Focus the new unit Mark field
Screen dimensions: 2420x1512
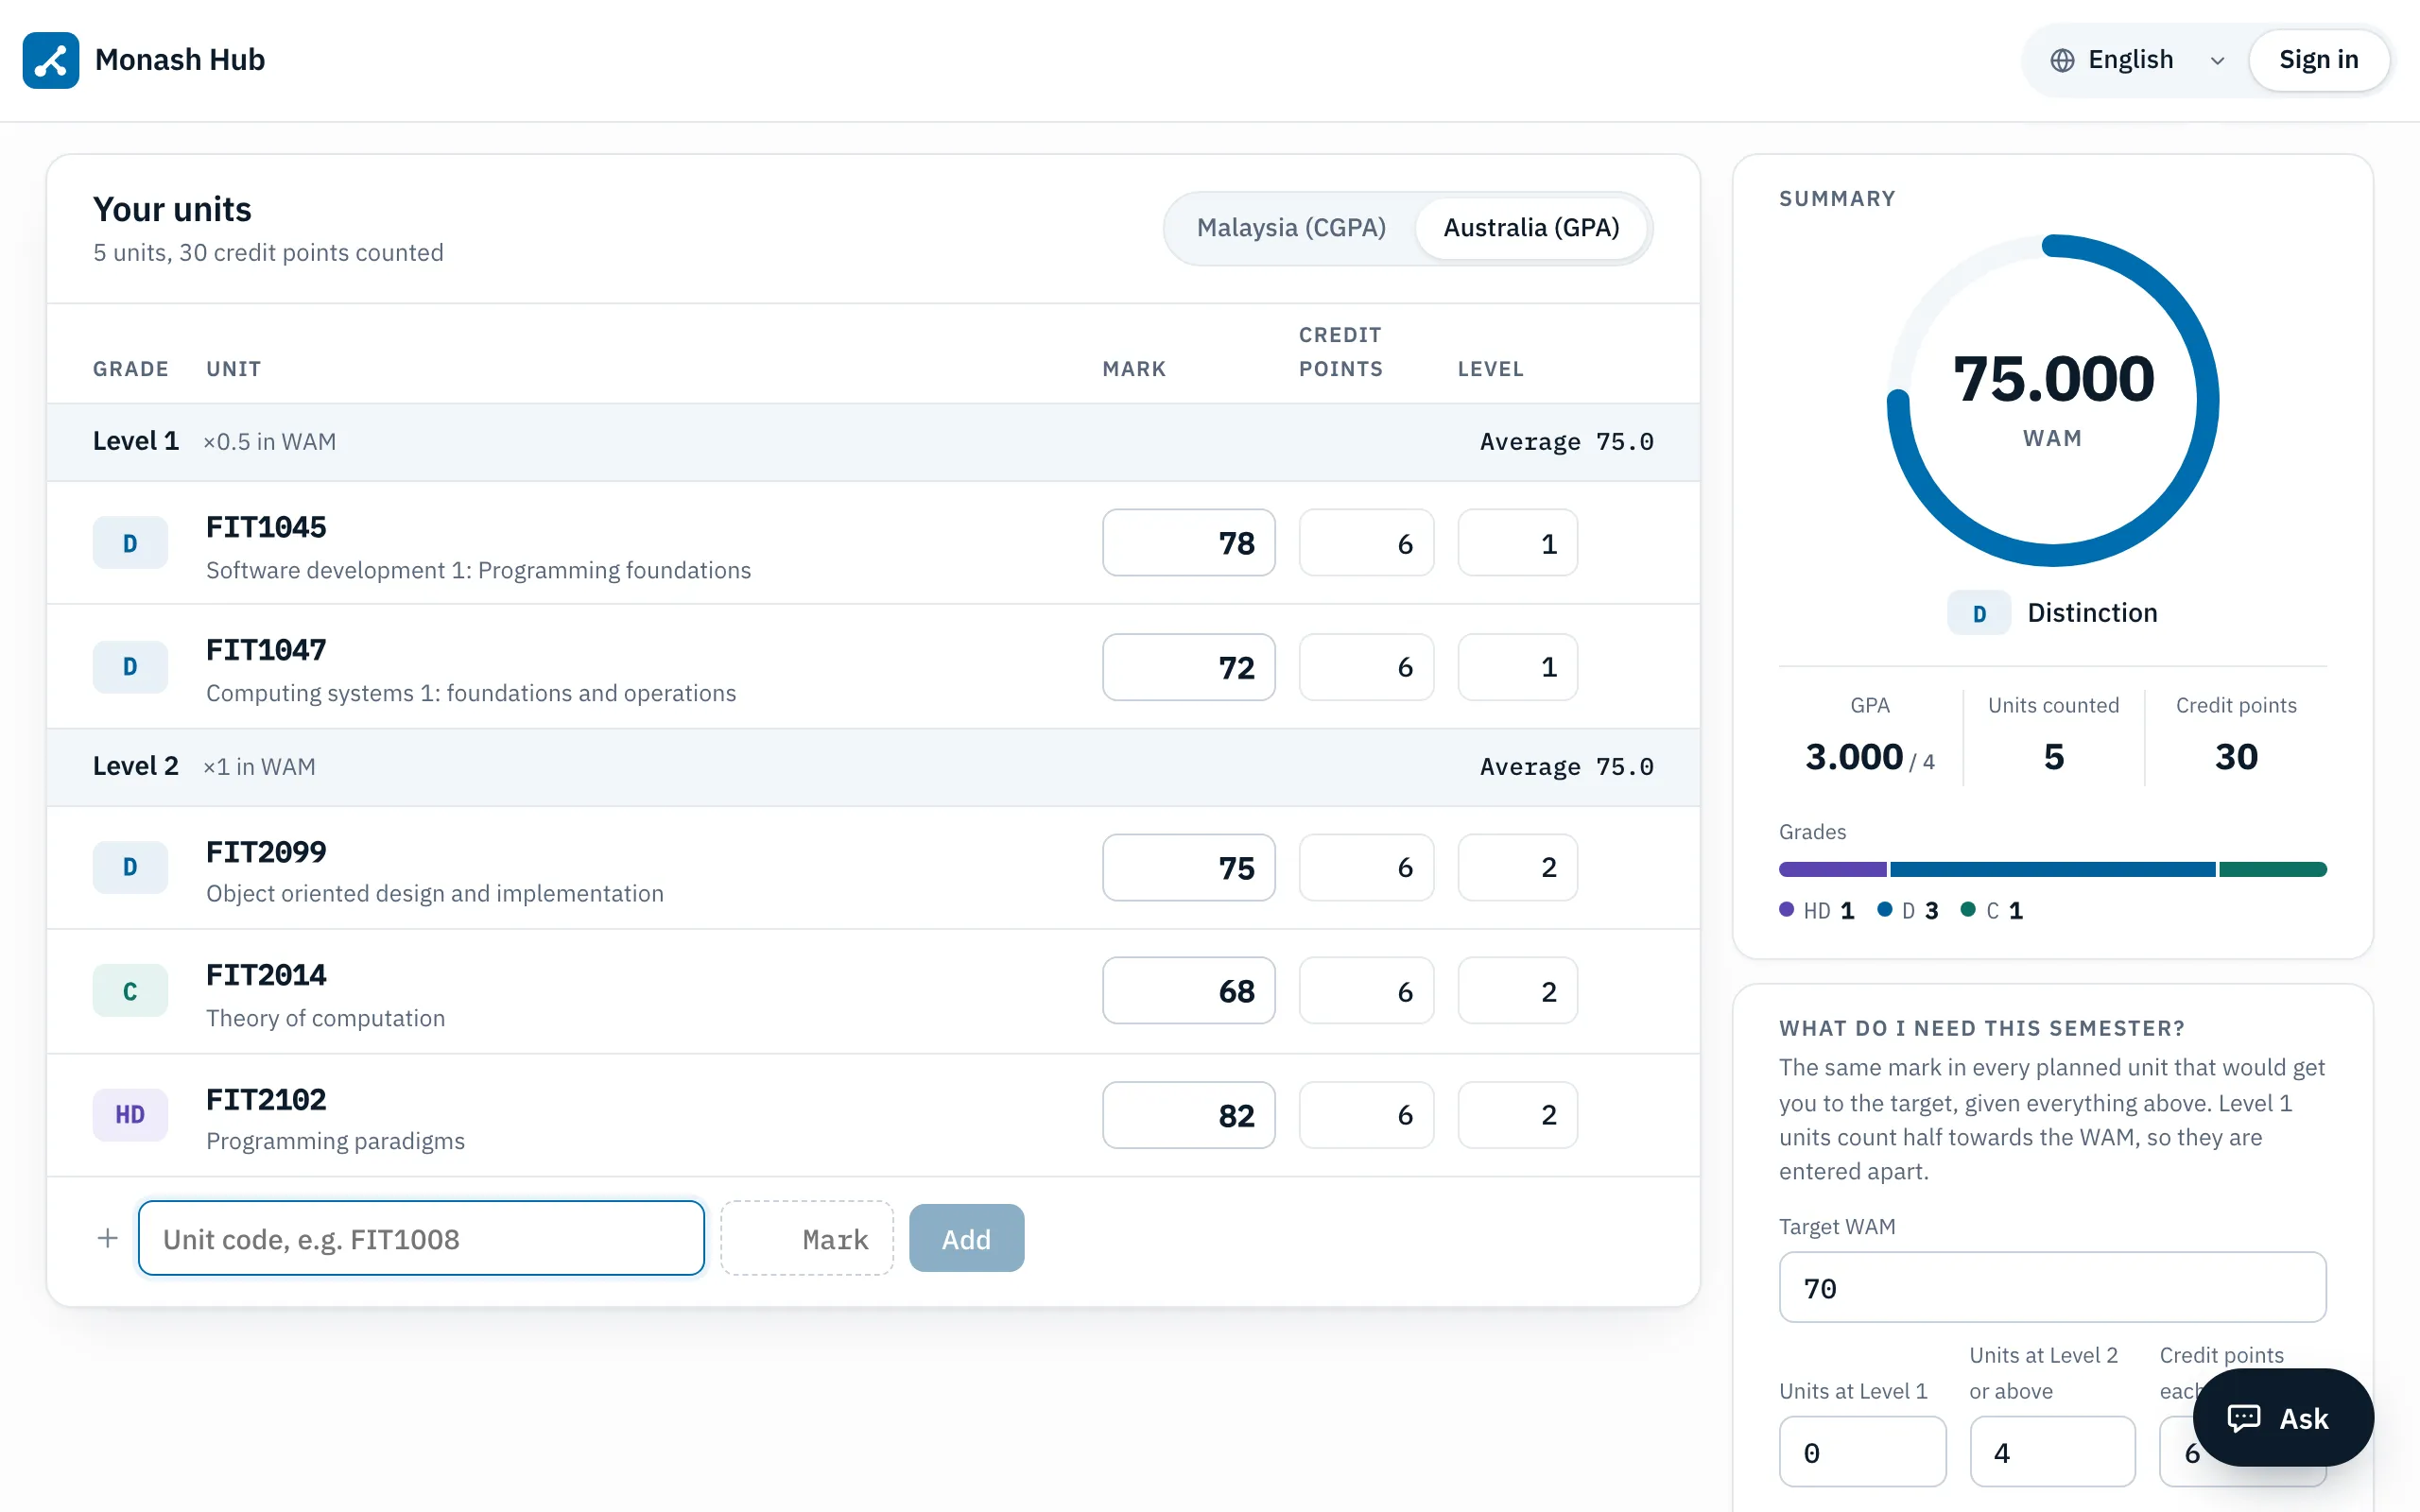pyautogui.click(x=807, y=1238)
